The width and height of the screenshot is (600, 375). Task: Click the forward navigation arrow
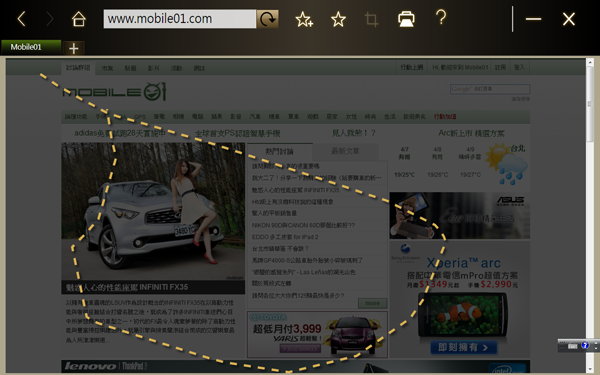(49, 19)
